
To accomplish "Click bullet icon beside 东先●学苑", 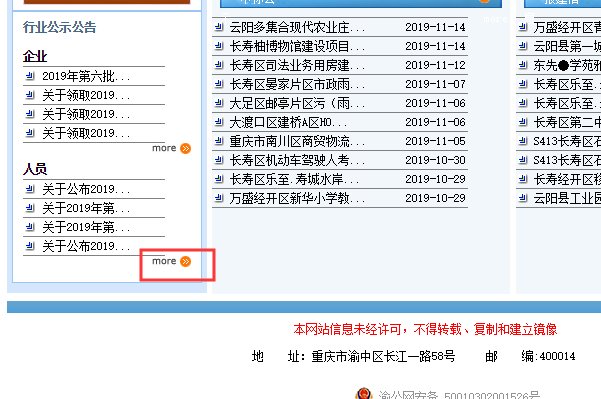I will point(523,65).
